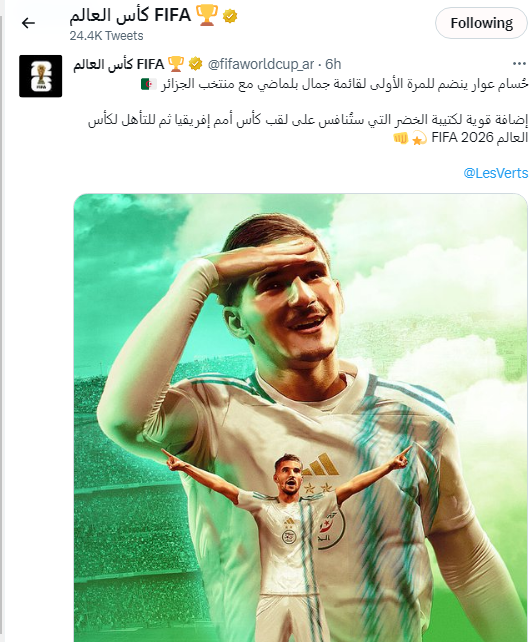Screen dimensions: 532x642
Task: Toggle the Following button
Action: click(x=481, y=23)
